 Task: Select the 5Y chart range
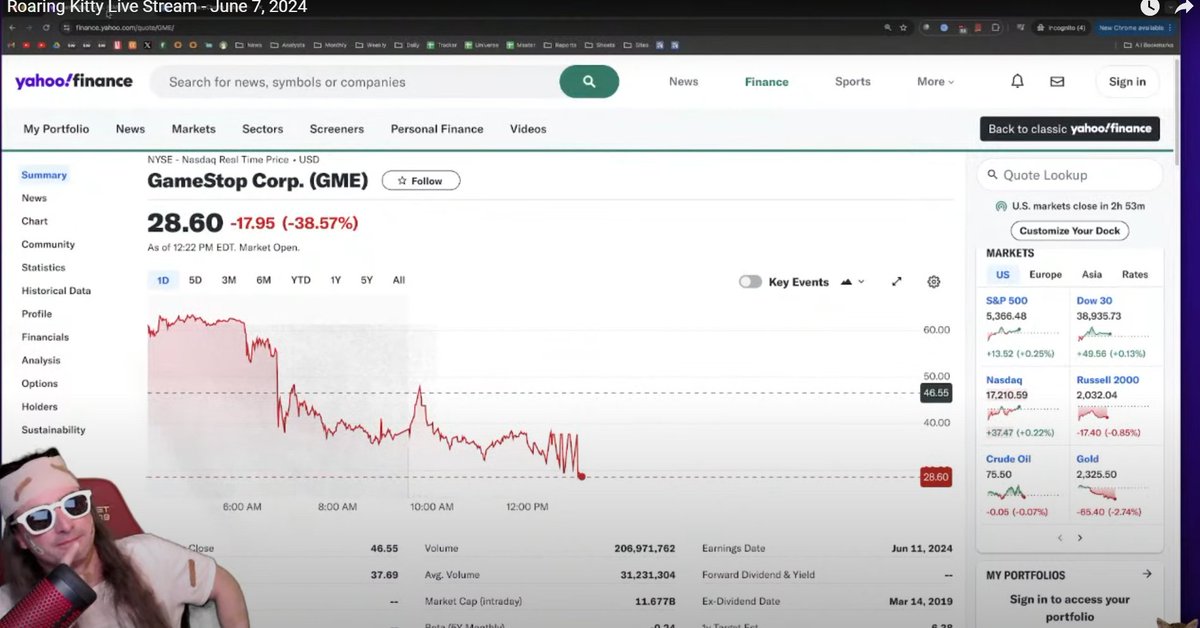367,280
